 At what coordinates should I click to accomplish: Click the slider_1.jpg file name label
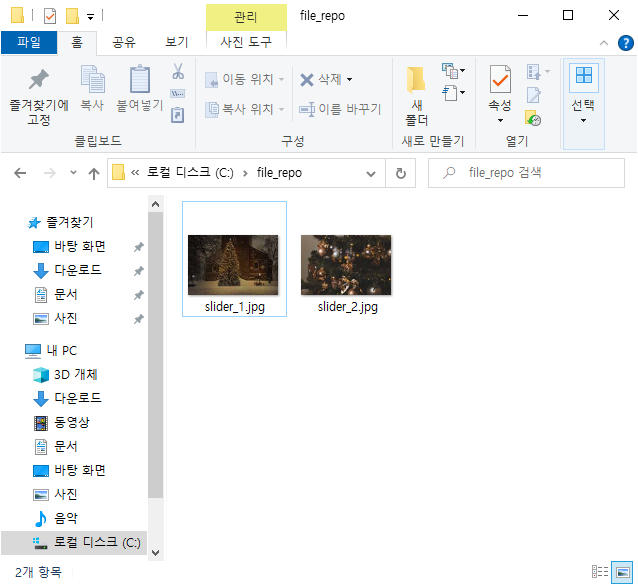235,307
